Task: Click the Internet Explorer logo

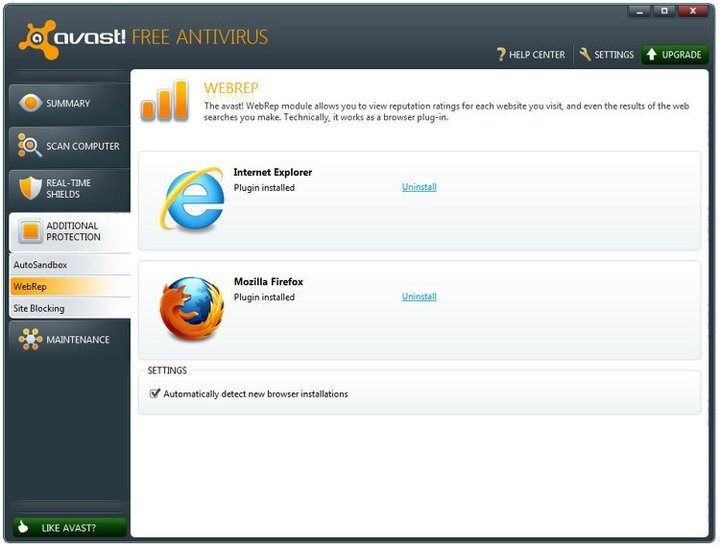Action: coord(192,199)
